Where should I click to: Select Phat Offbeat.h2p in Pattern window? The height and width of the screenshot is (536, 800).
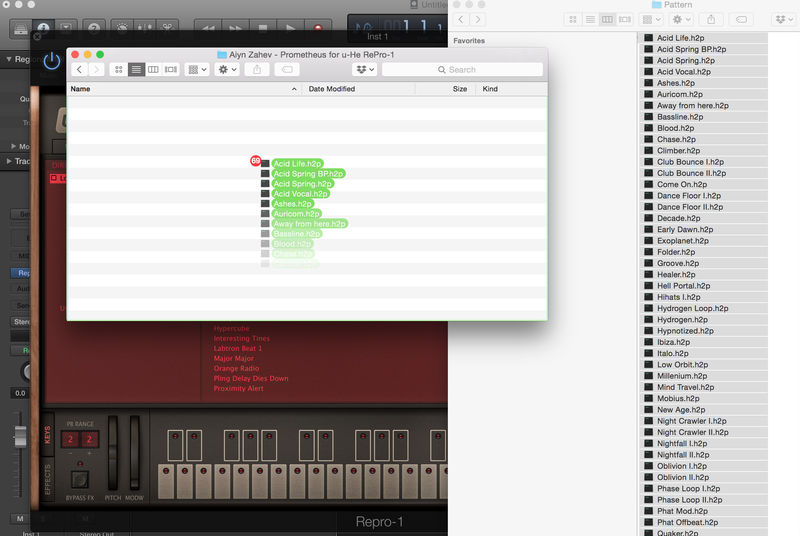(x=703, y=522)
